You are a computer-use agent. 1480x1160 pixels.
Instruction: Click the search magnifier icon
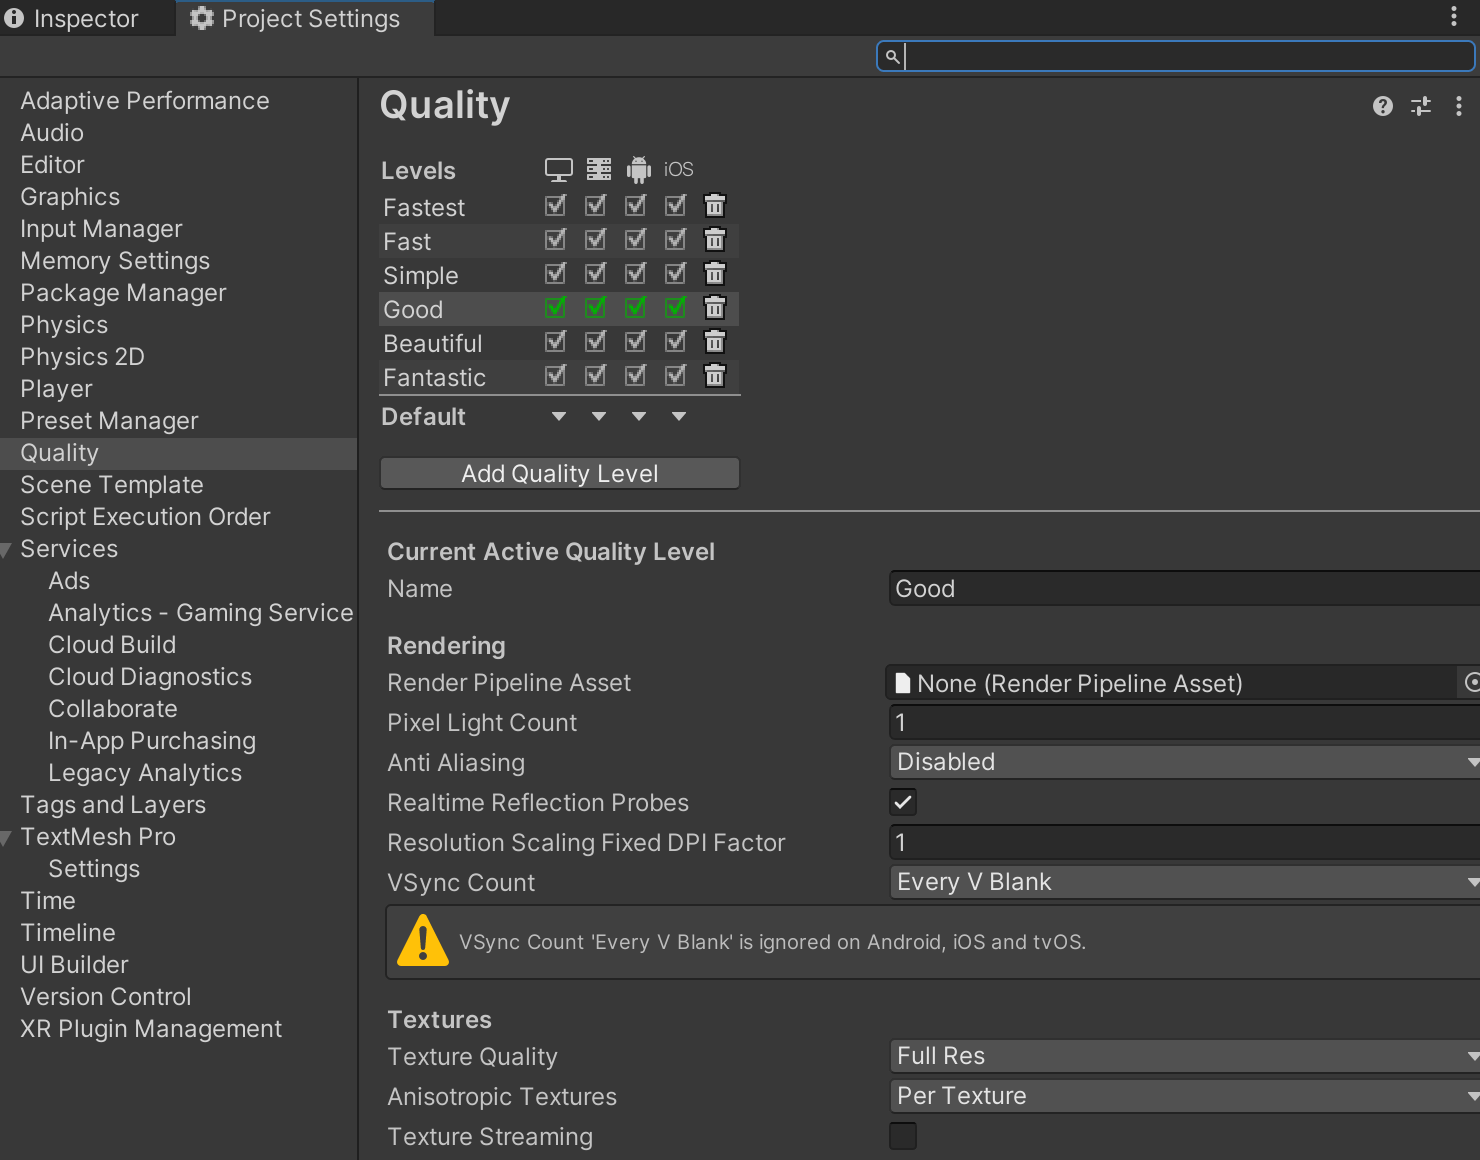[x=892, y=57]
